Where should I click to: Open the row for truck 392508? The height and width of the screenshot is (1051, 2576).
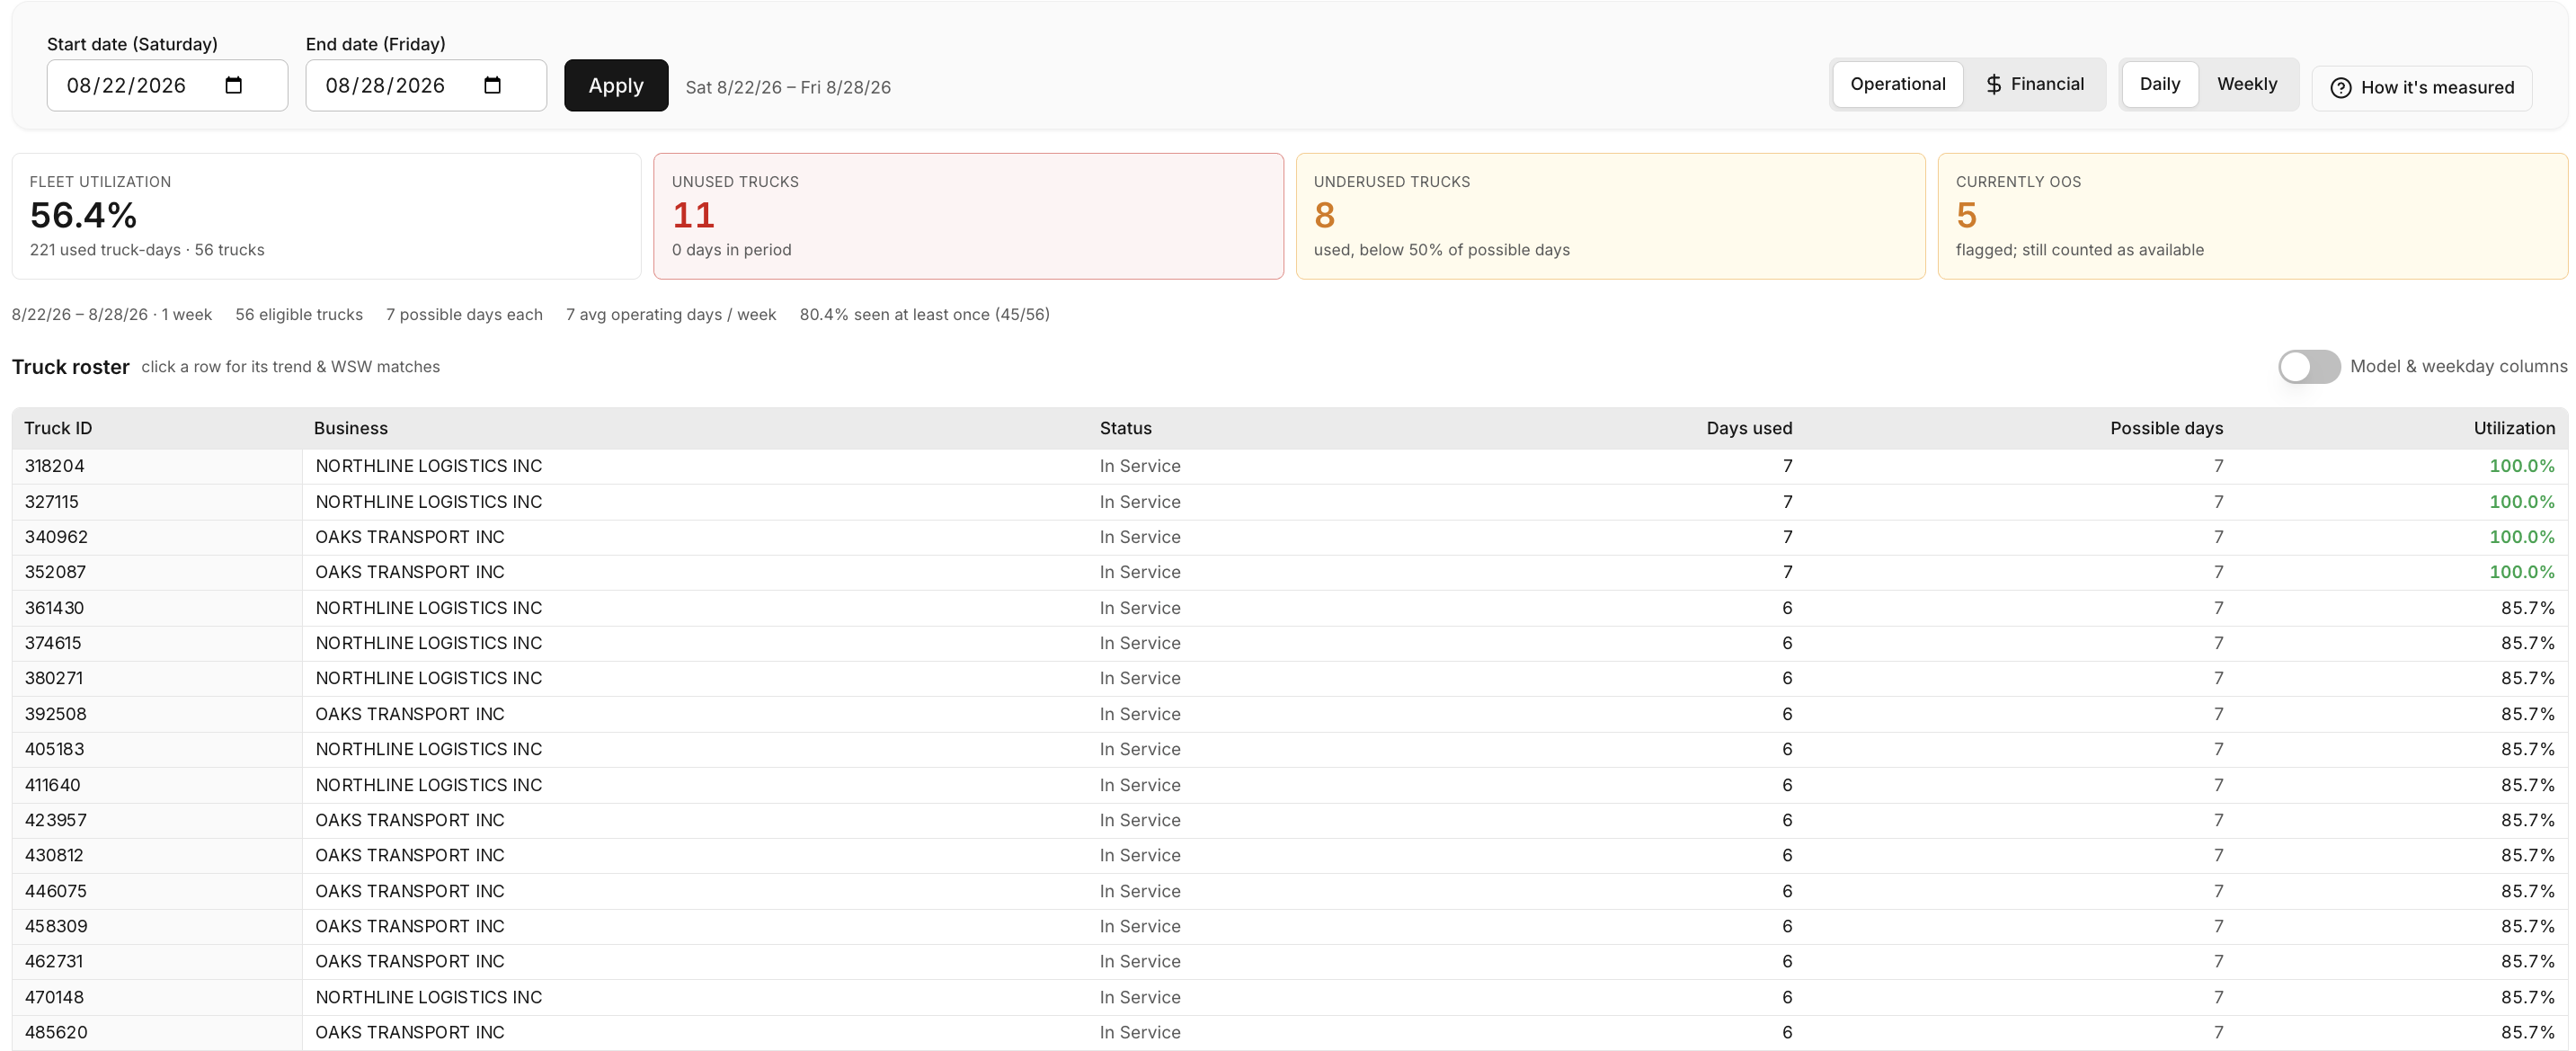click(x=1290, y=714)
